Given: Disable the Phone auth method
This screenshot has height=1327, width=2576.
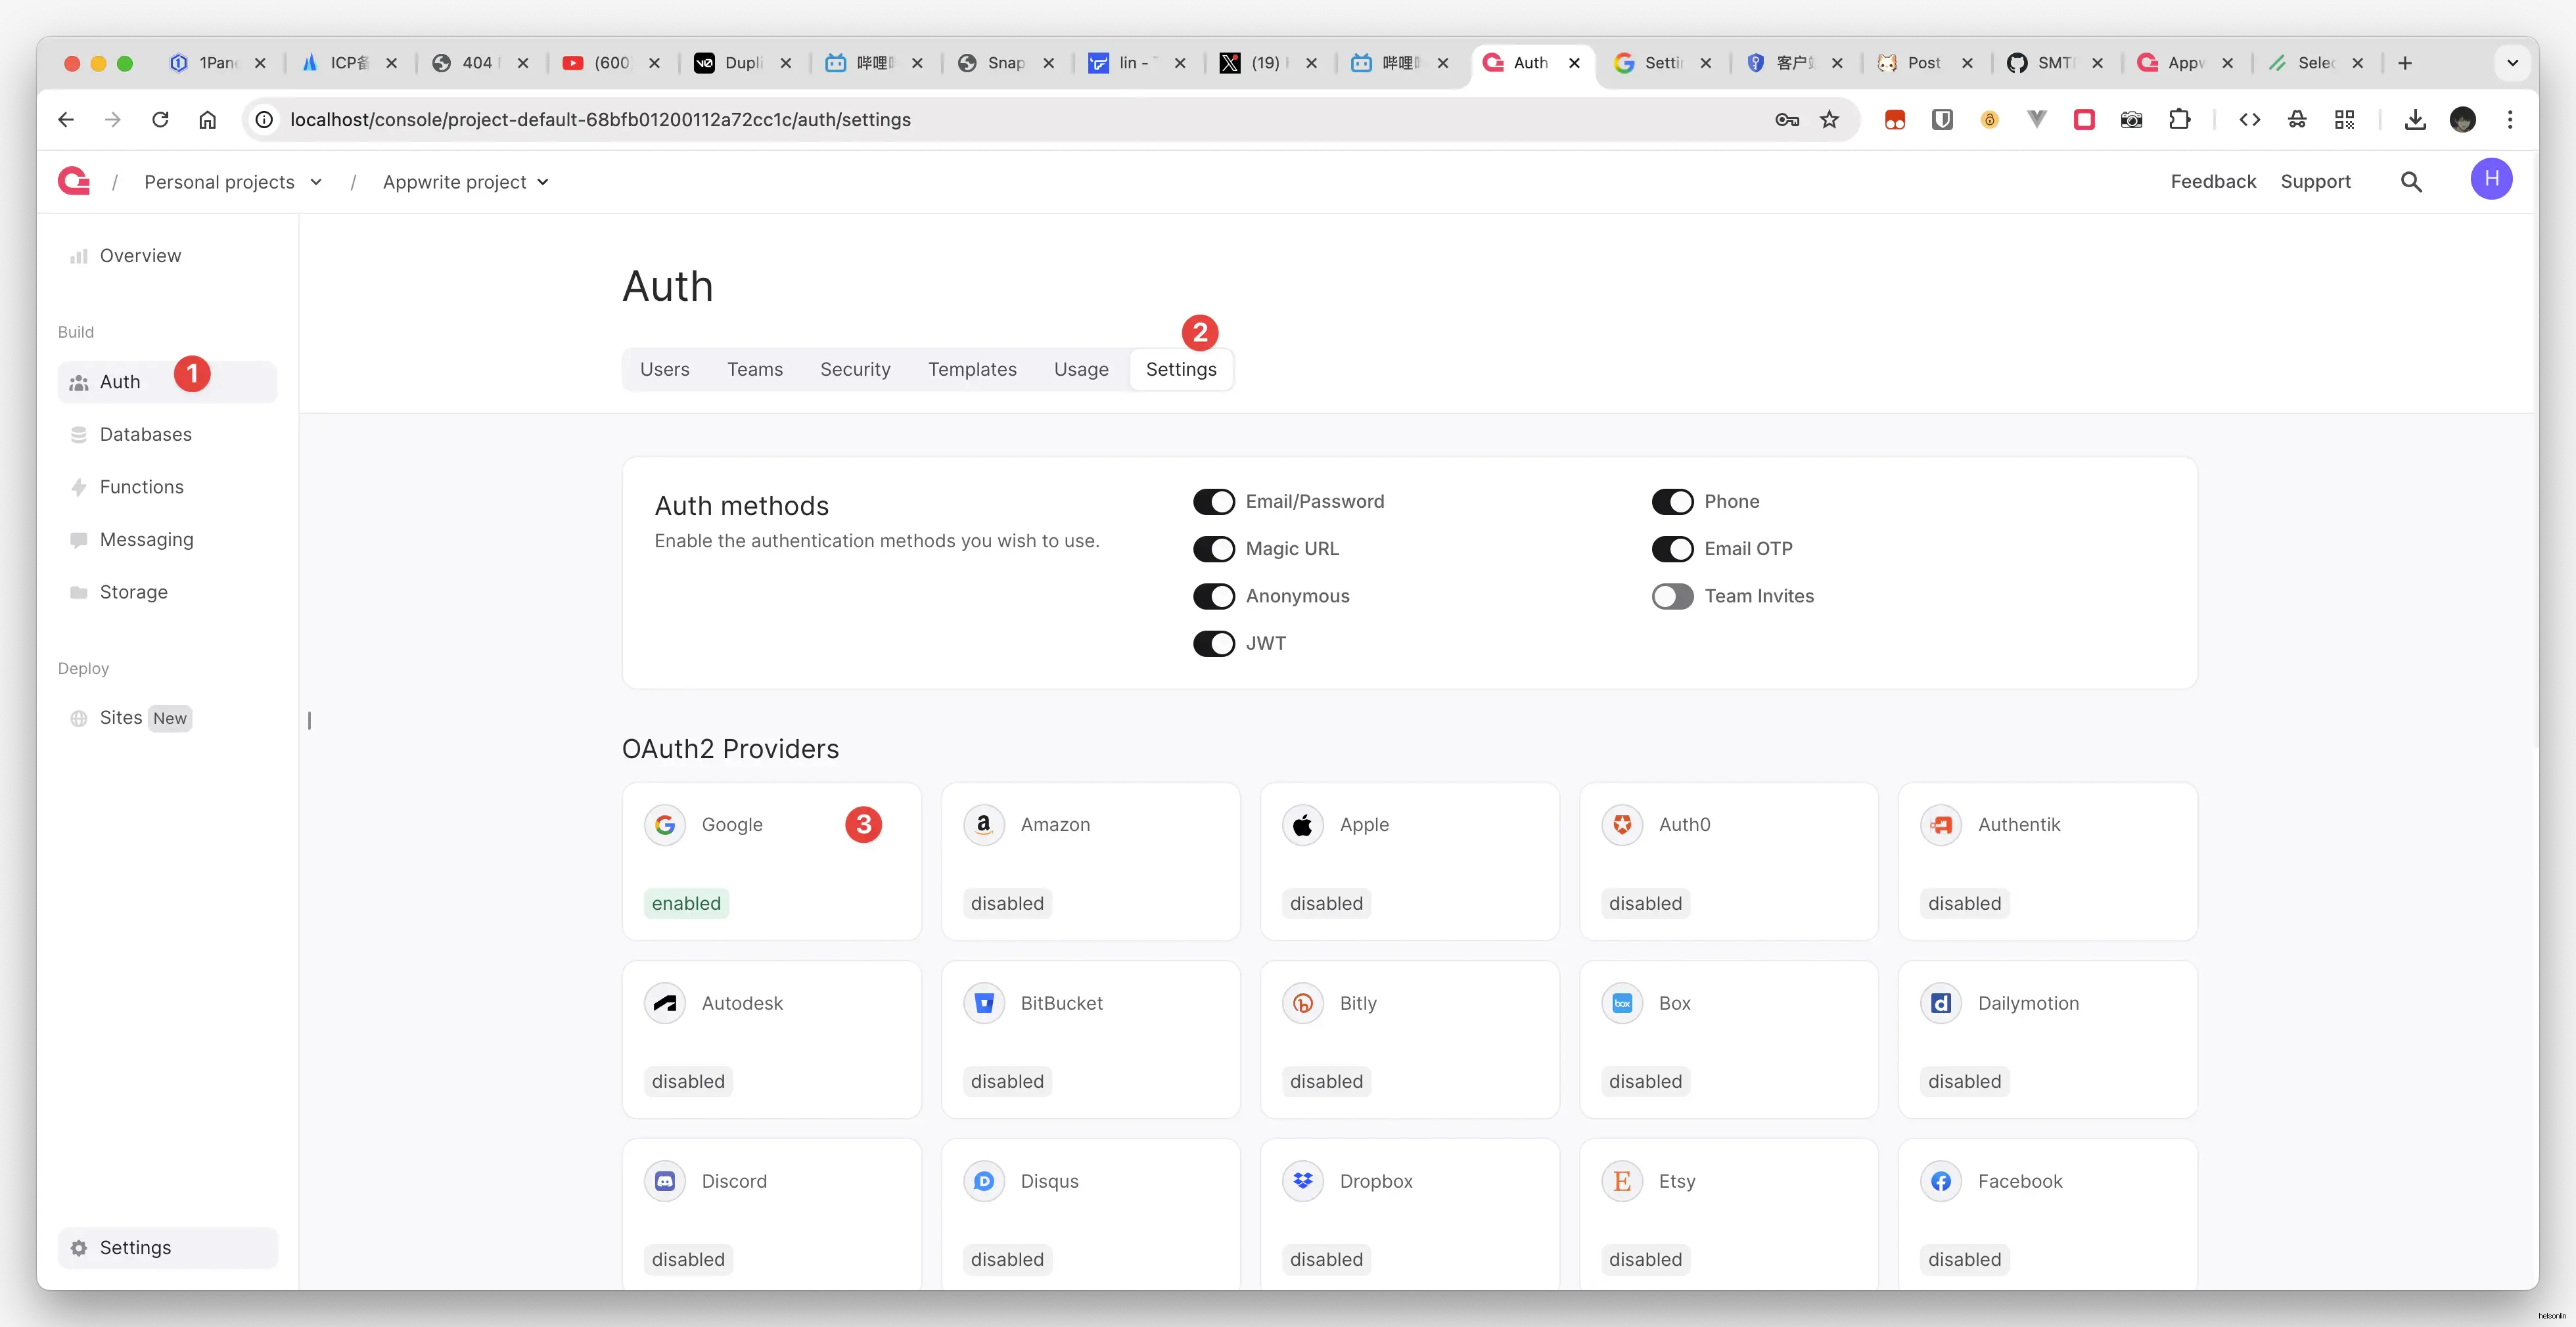Looking at the screenshot, I should coord(1673,502).
